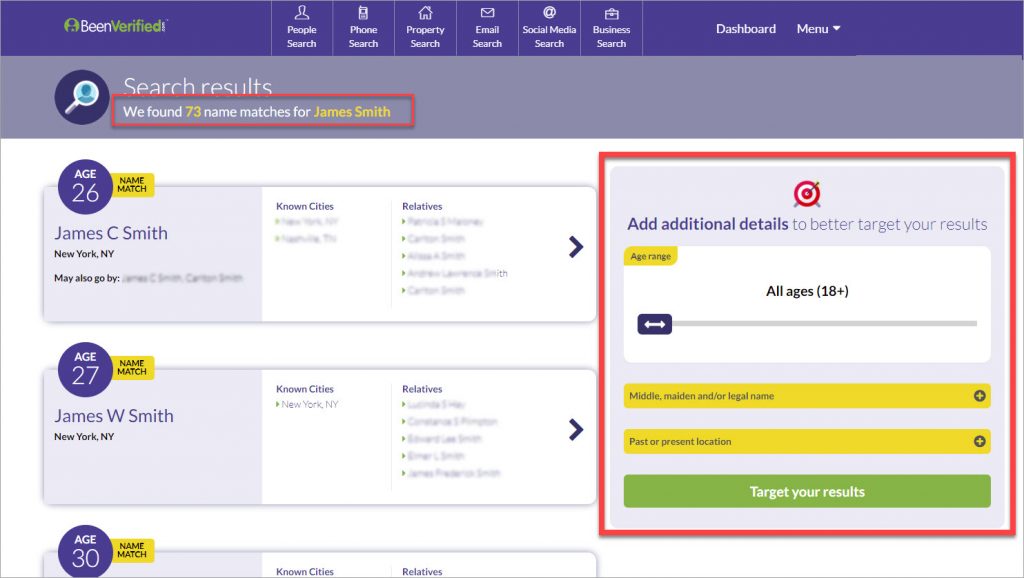Expand the Menu dropdown
This screenshot has width=1024, height=578.
[x=818, y=29]
